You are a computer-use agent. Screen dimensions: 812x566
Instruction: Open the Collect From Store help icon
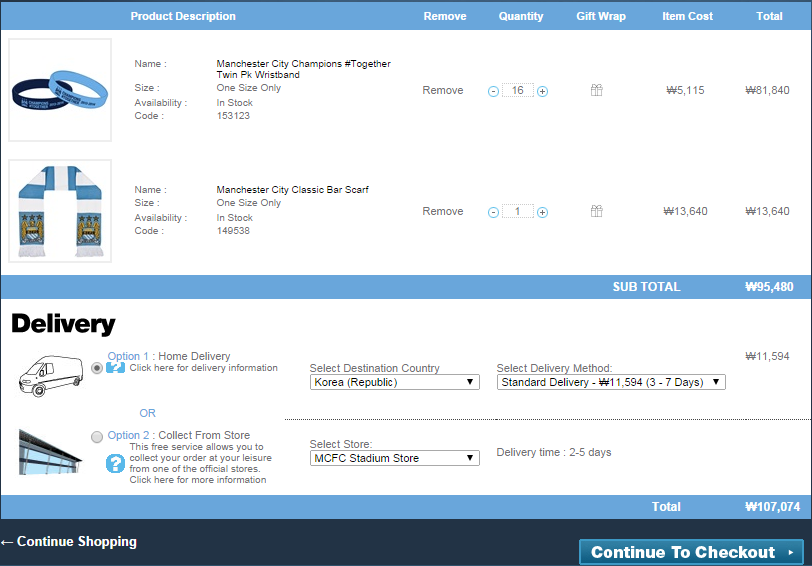click(115, 463)
